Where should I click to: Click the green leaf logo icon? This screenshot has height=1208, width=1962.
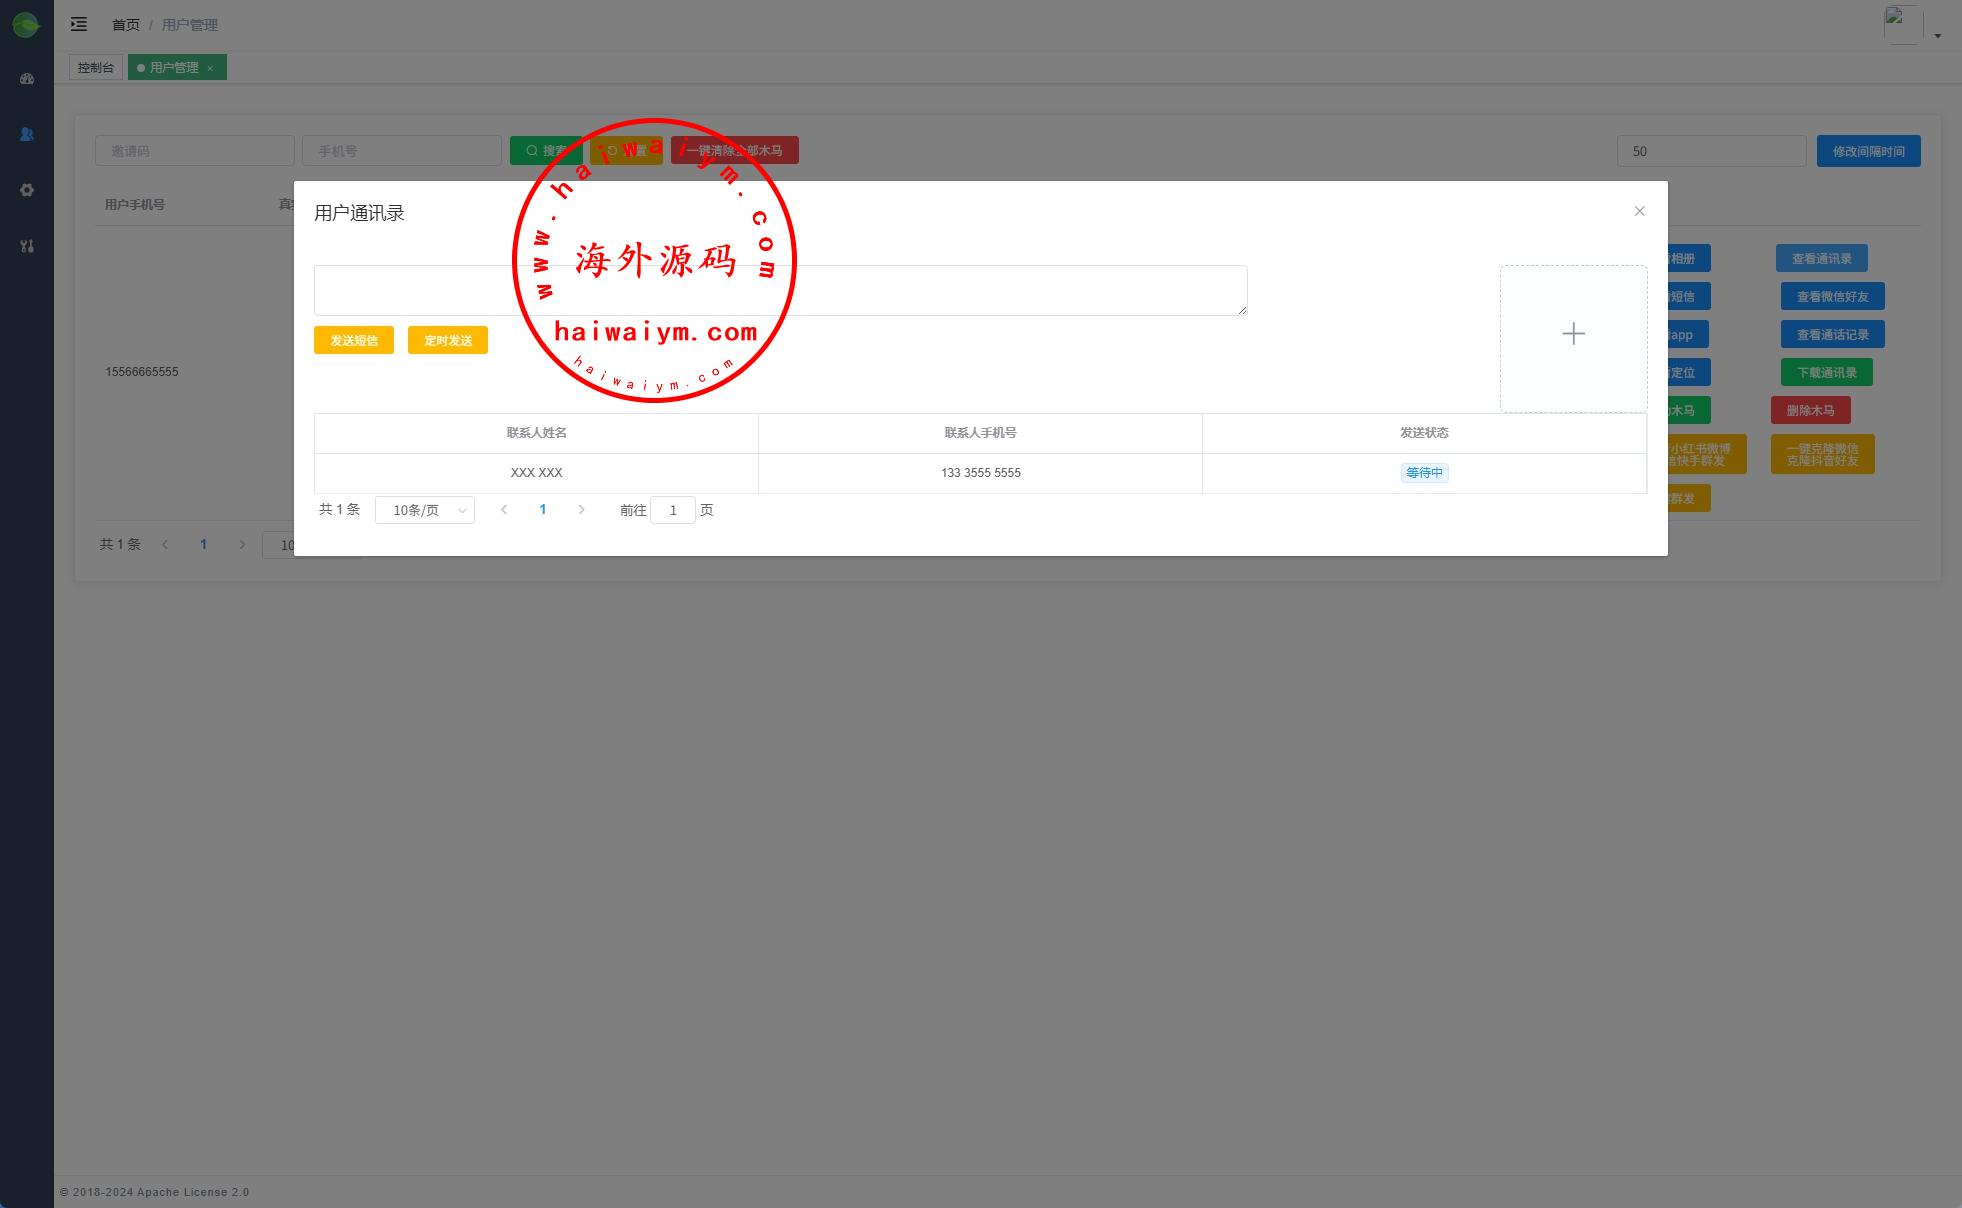tap(26, 25)
